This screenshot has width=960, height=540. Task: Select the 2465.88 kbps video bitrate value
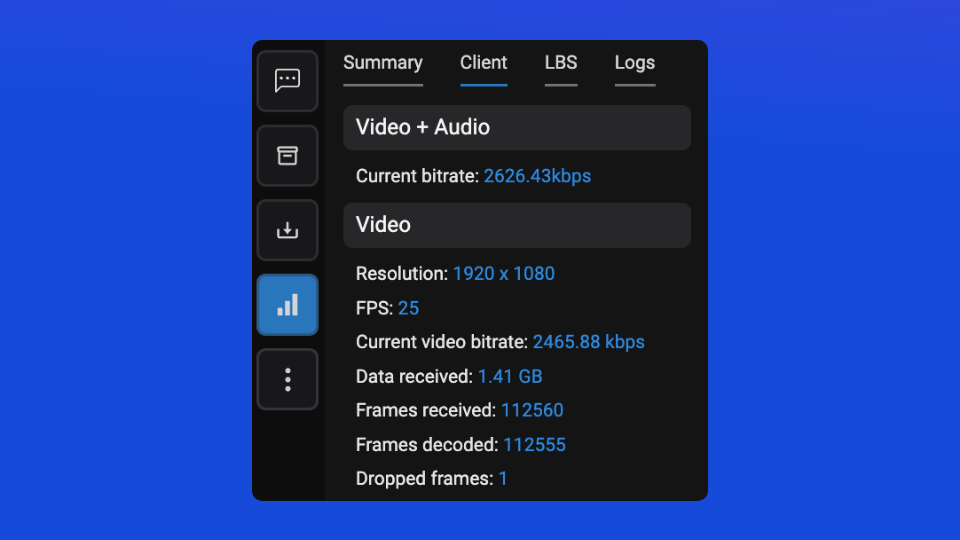coord(588,342)
